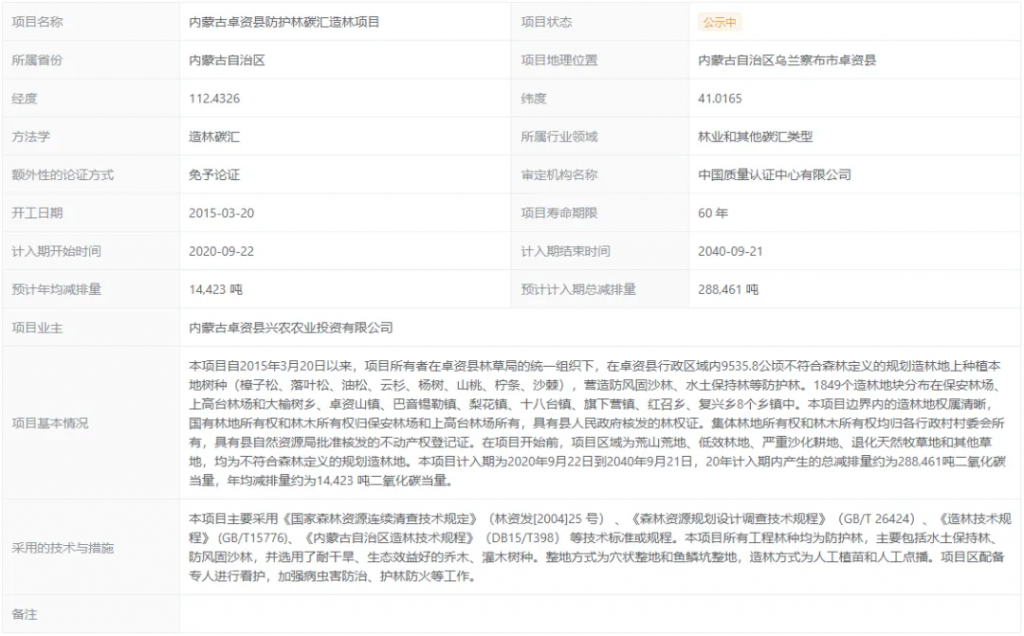1024x636 pixels.
Task: Click the 方法学 value 造林碳汇
Action: pyautogui.click(x=214, y=136)
